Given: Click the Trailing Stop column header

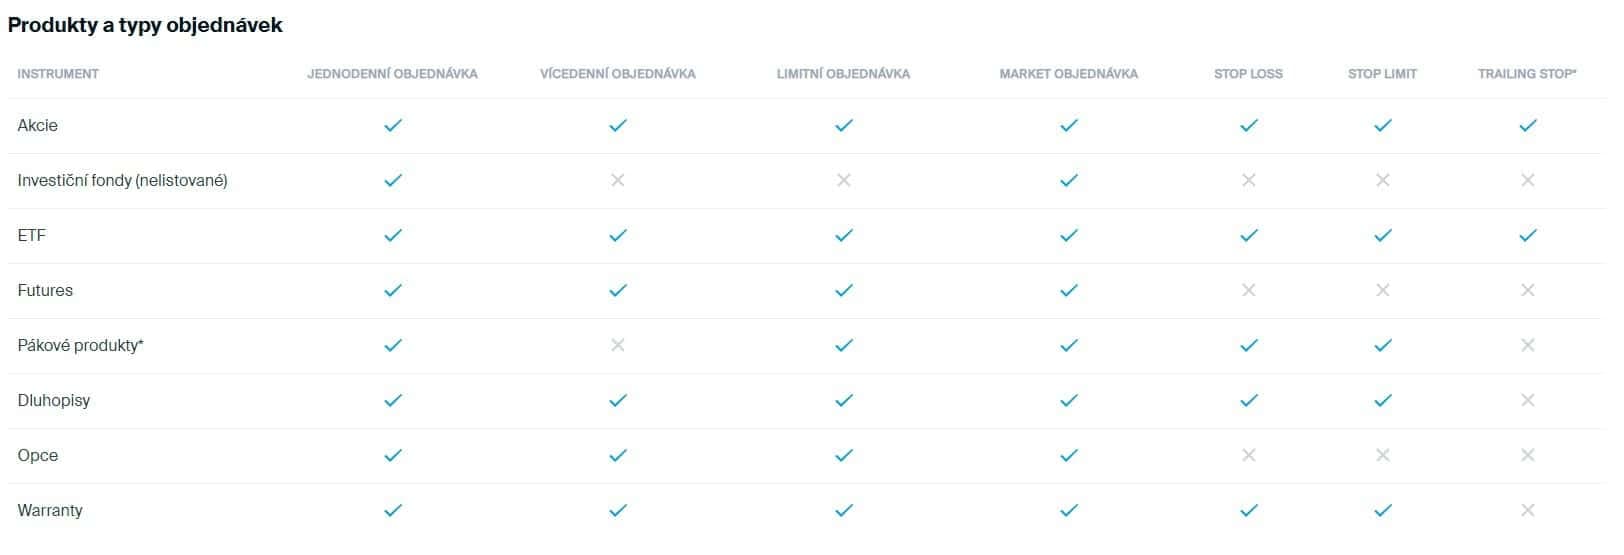Looking at the screenshot, I should 1527,74.
